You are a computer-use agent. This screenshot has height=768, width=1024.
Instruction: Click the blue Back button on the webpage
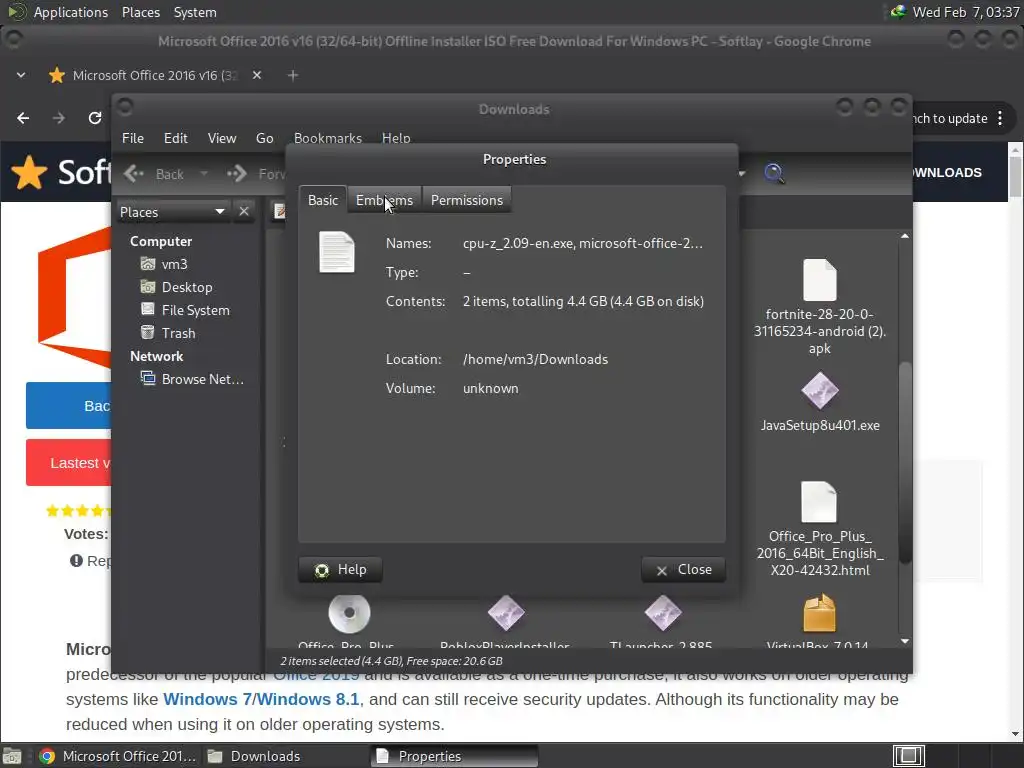pyautogui.click(x=69, y=406)
